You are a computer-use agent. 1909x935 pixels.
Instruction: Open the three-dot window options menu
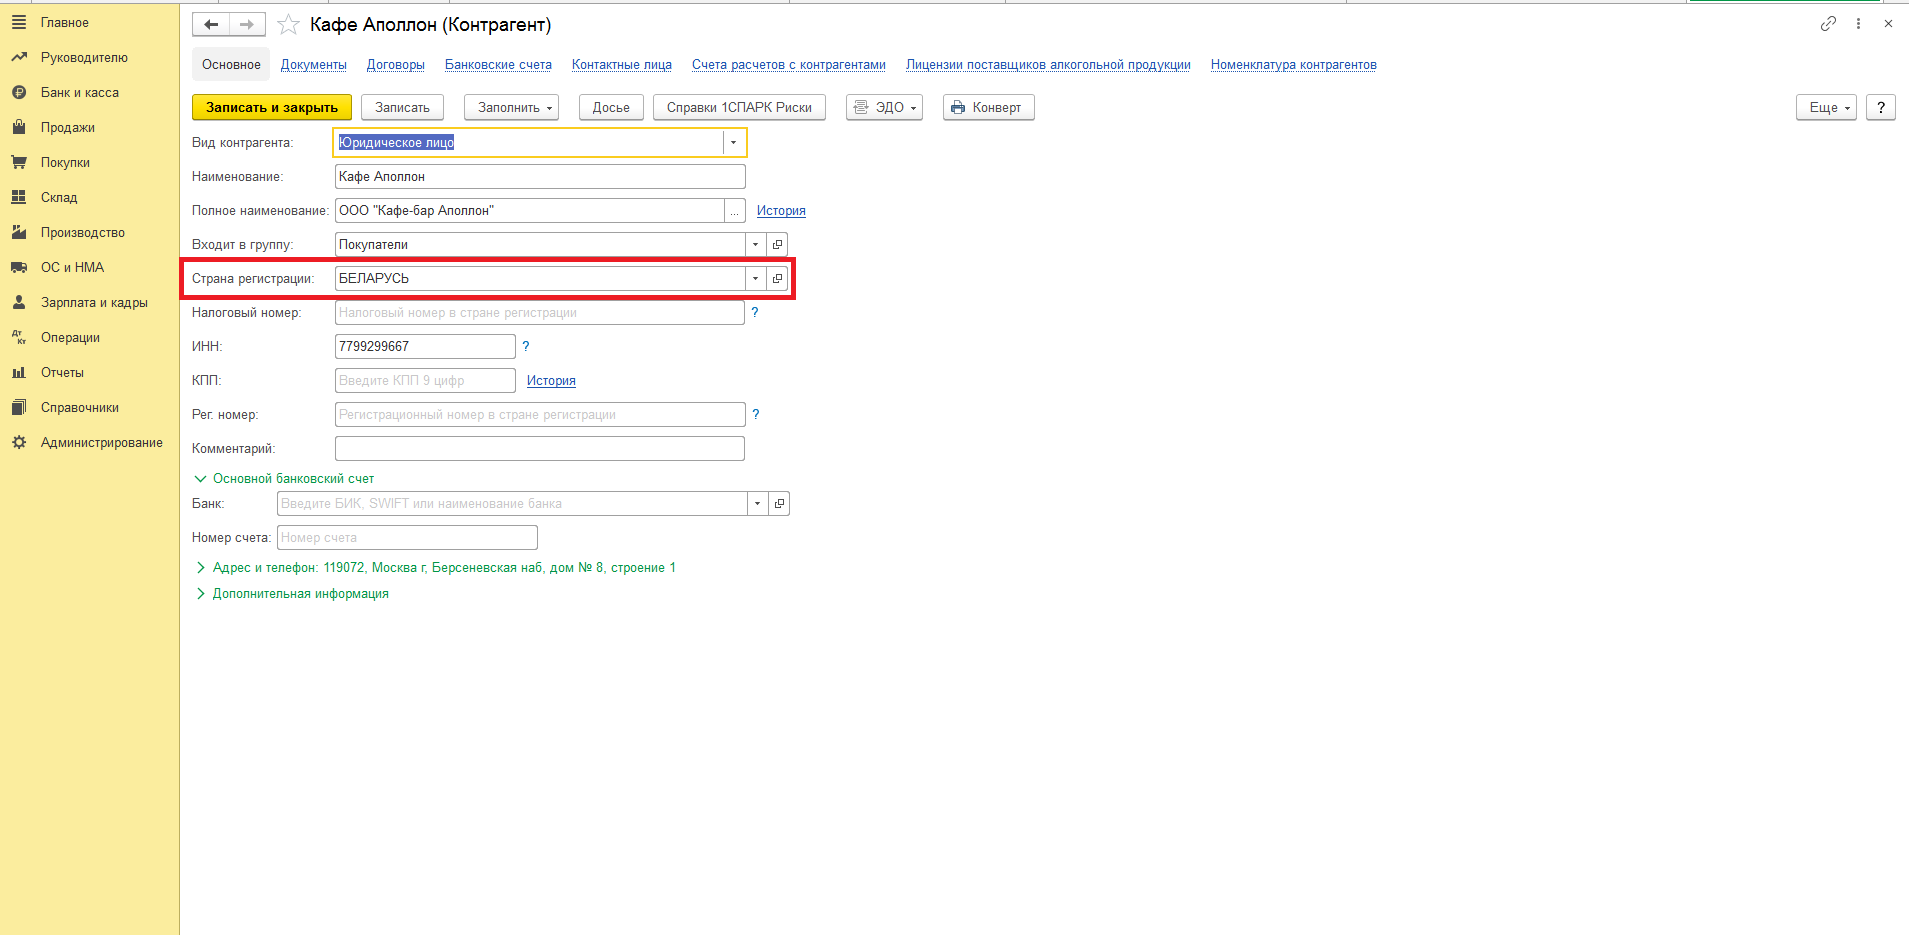point(1858,24)
